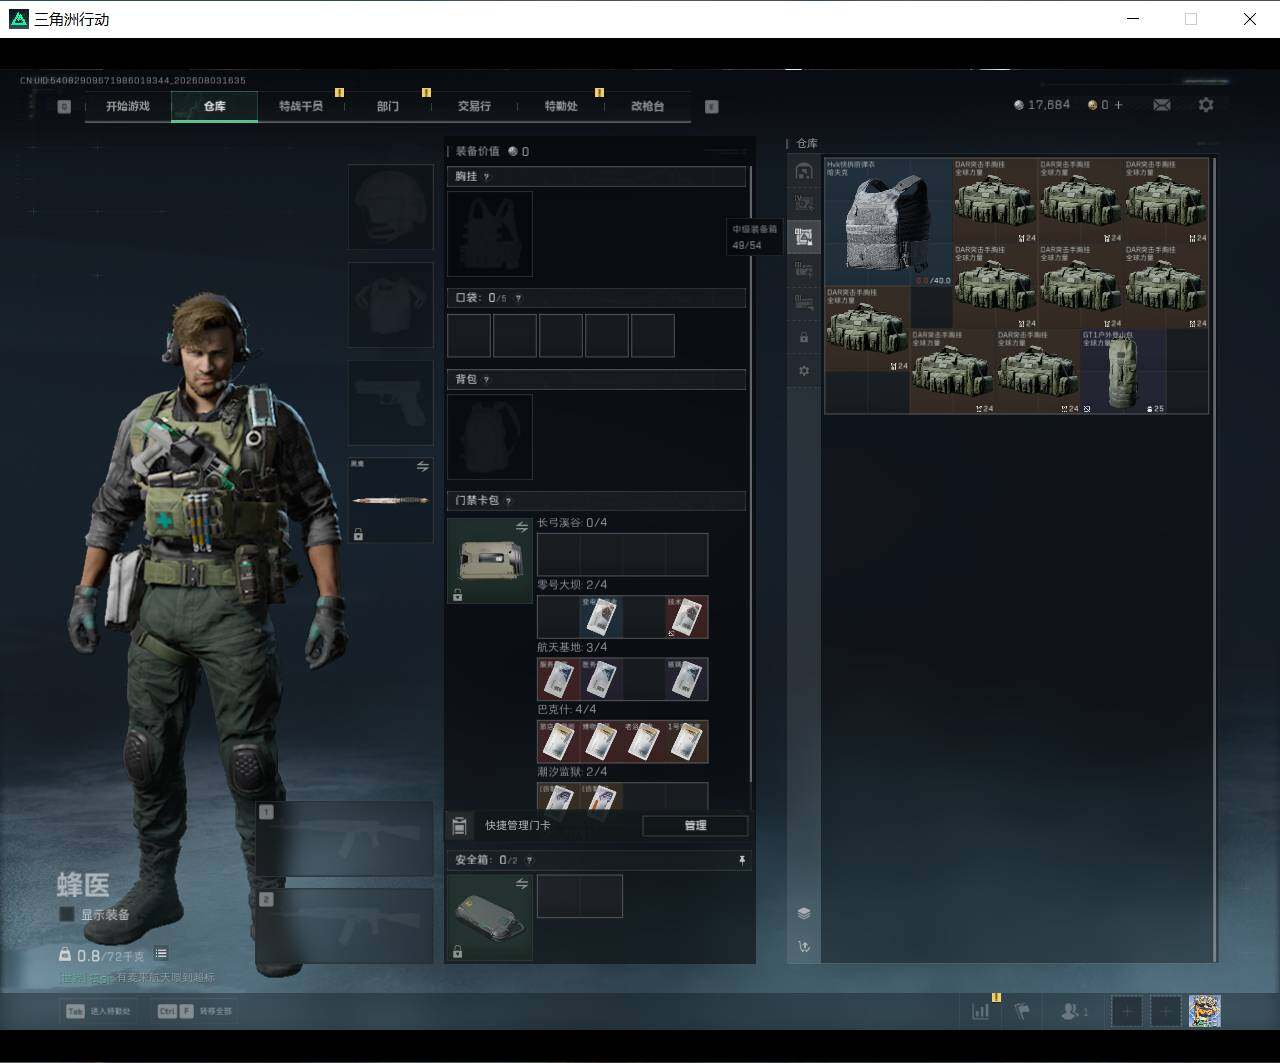This screenshot has width=1280, height=1063.
Task: Click the melee knife slot
Action: [391, 501]
